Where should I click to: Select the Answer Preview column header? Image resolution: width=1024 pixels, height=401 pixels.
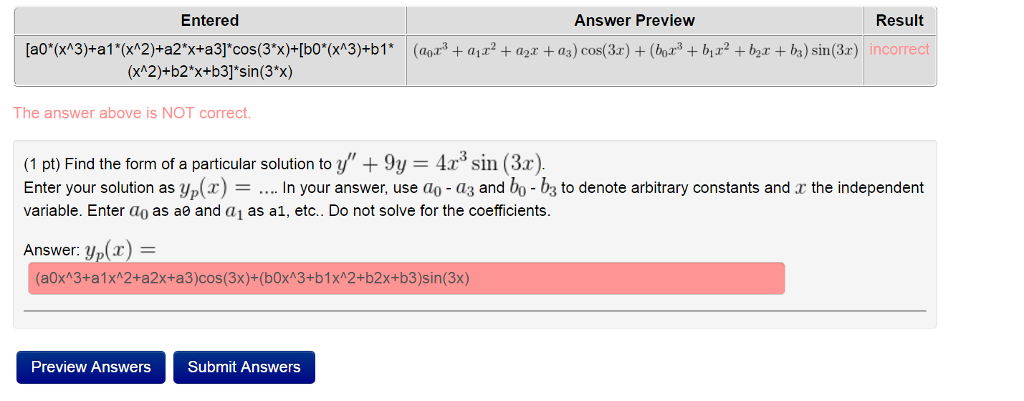coord(634,20)
